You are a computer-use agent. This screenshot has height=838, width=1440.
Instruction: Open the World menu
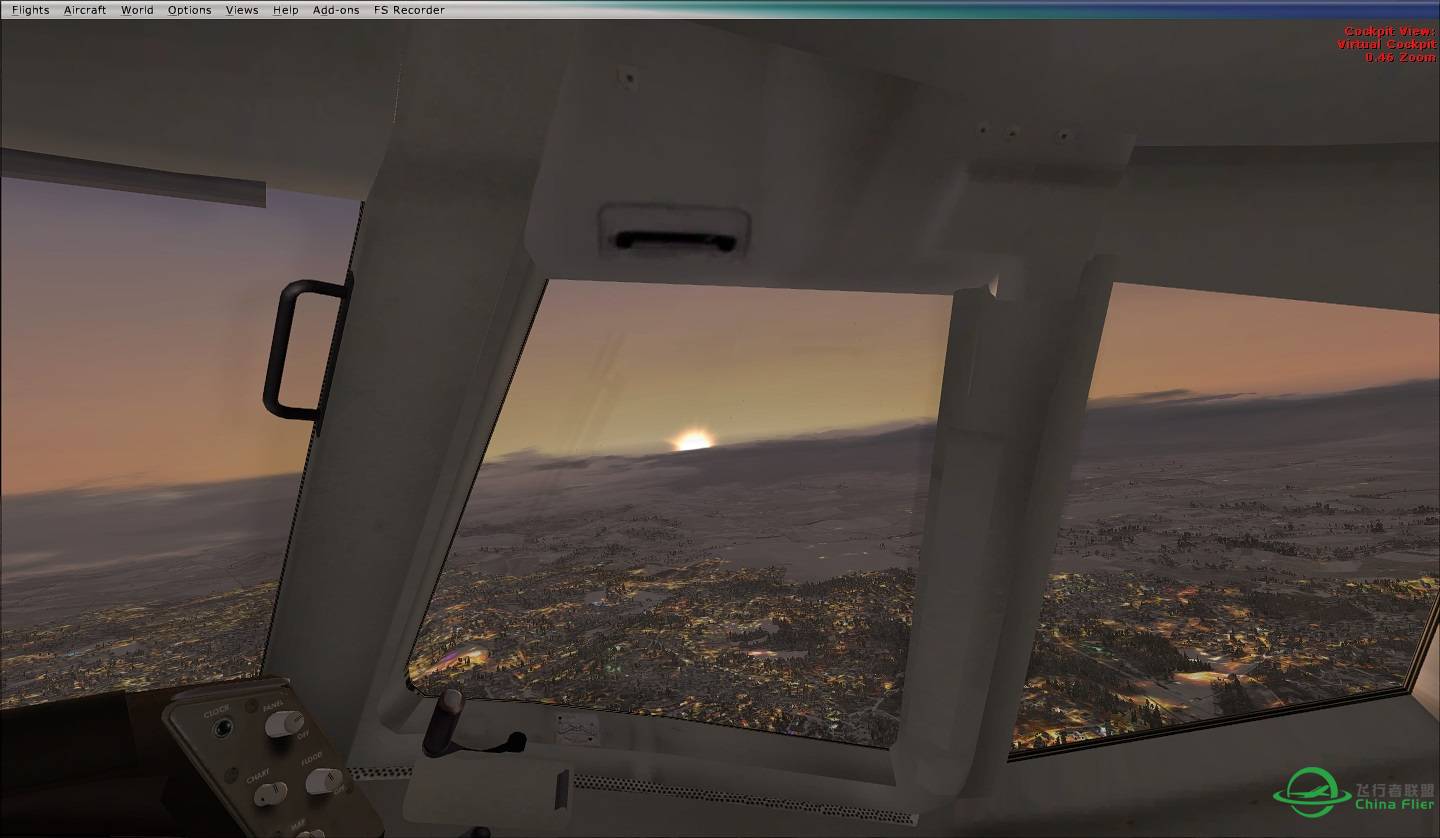click(x=137, y=10)
